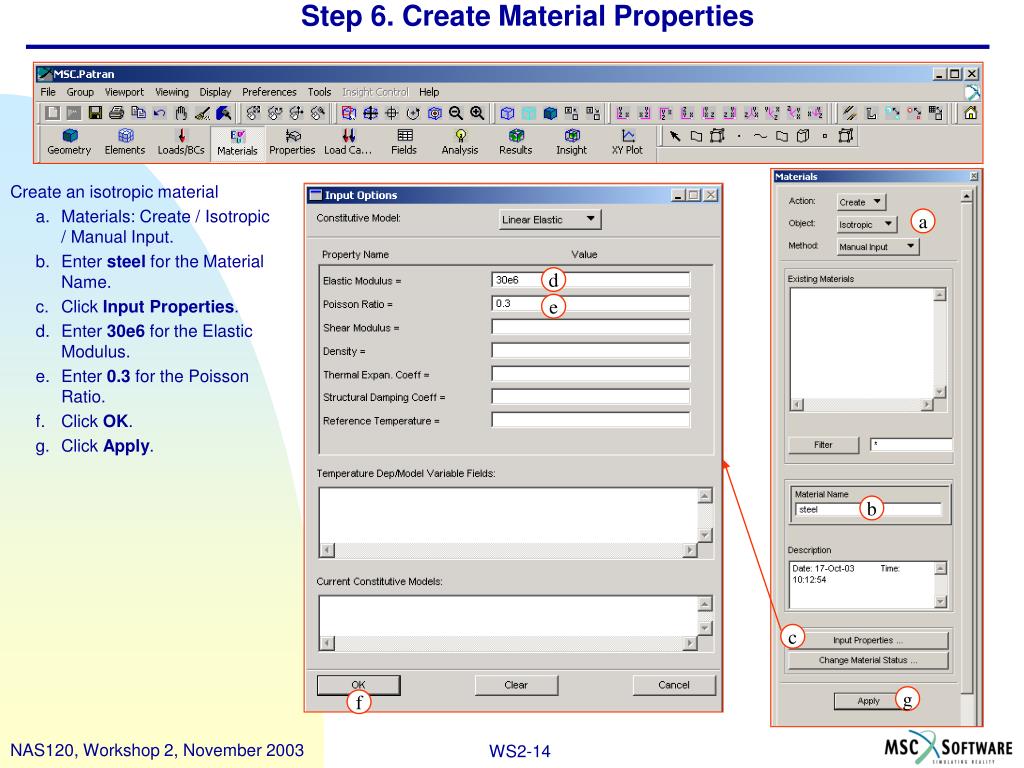Open the Viewport menu
1024x768 pixels.
[x=124, y=92]
